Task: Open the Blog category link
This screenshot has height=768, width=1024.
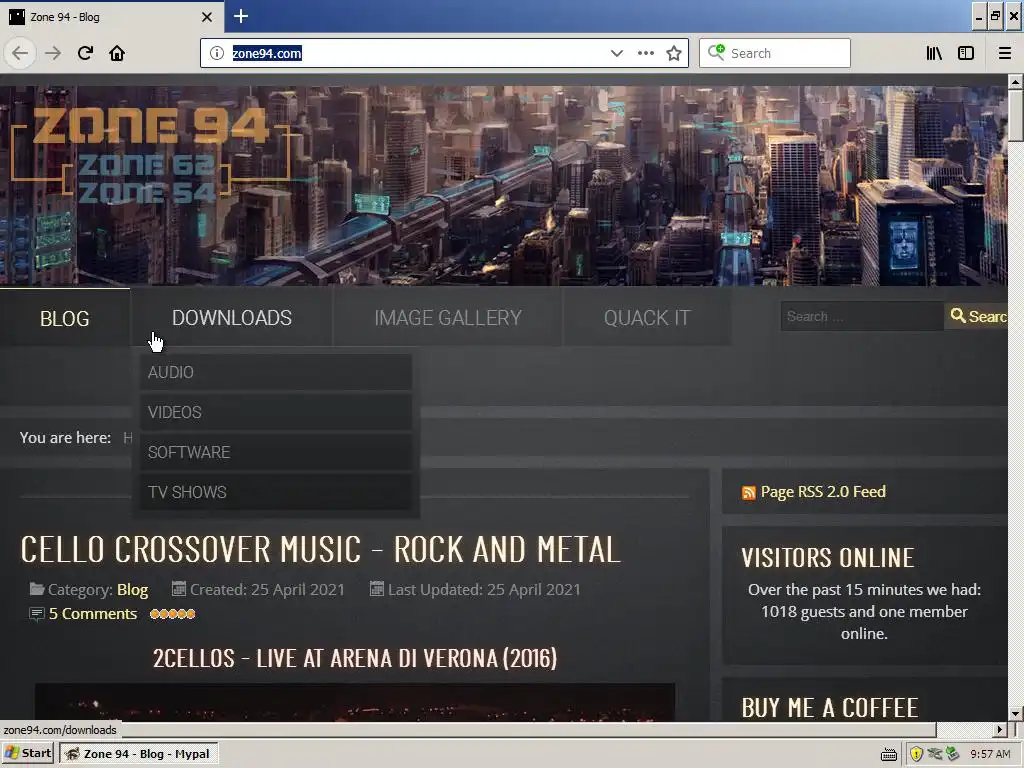Action: 133,590
